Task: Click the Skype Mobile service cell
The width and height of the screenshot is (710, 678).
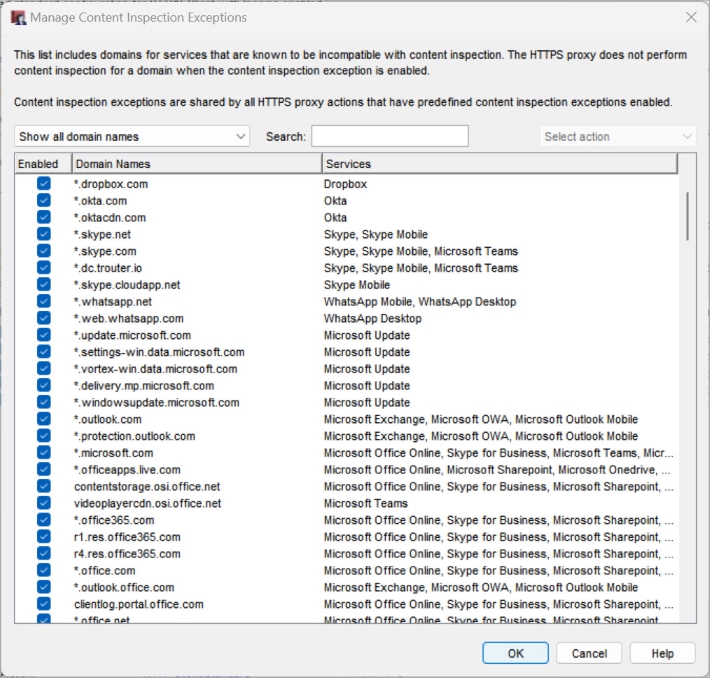Action: [x=357, y=285]
